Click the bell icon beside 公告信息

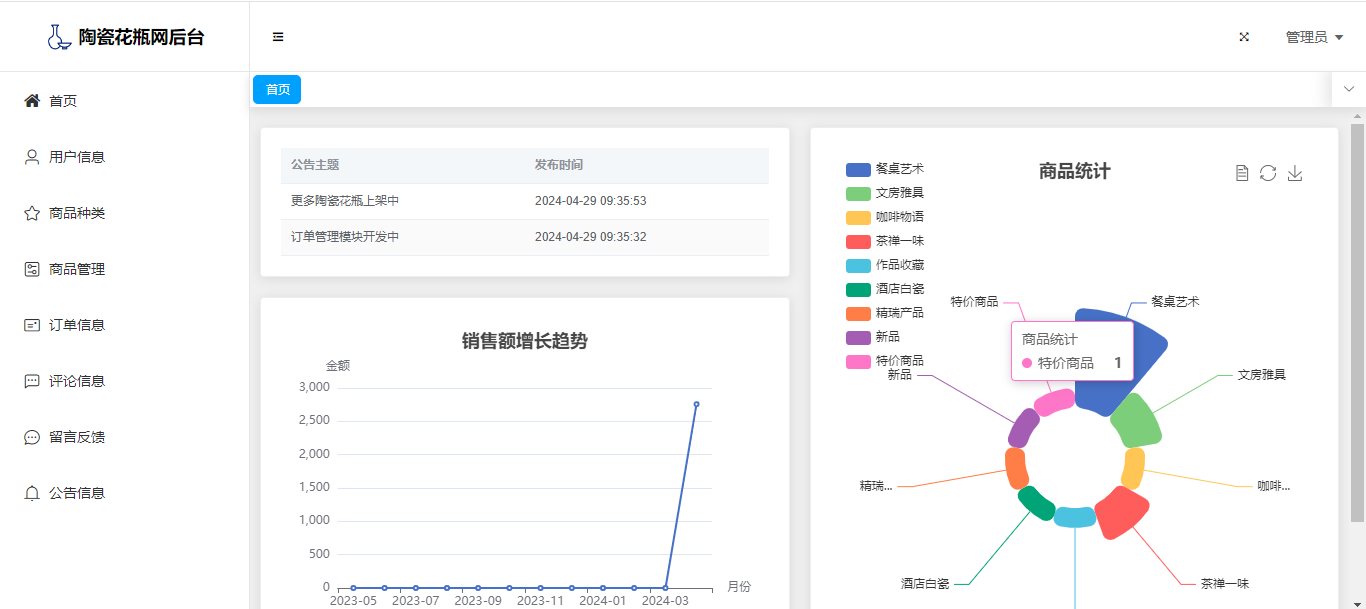pyautogui.click(x=32, y=493)
